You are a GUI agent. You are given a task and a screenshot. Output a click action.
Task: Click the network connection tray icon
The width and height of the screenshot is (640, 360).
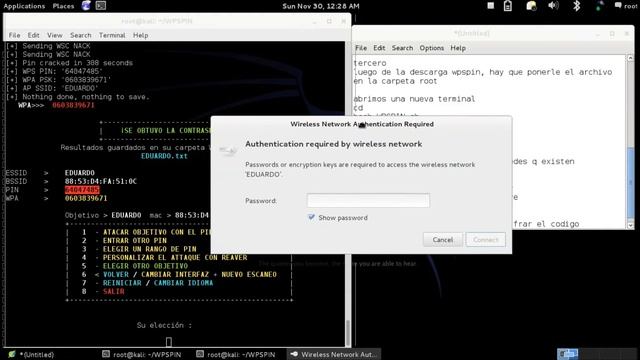(599, 6)
